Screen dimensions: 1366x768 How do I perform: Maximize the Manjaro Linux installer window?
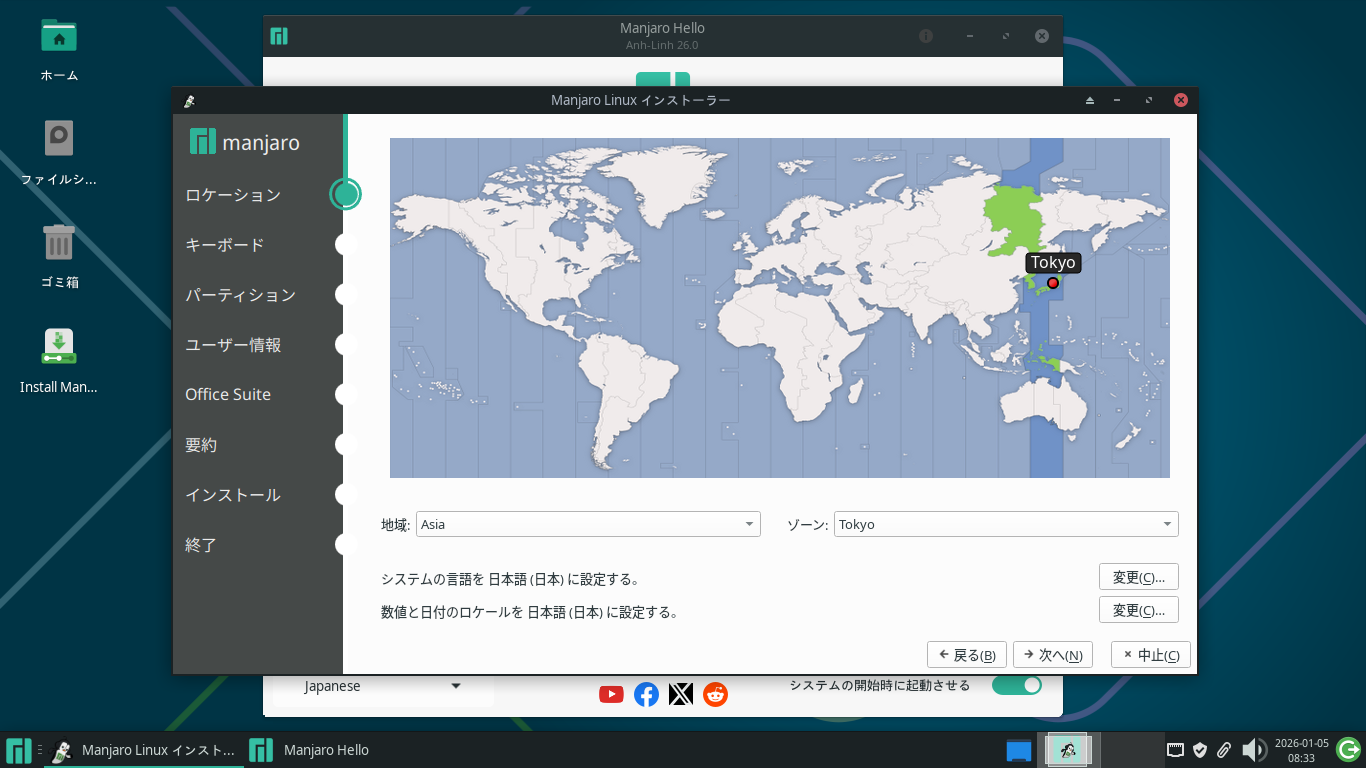1149,100
